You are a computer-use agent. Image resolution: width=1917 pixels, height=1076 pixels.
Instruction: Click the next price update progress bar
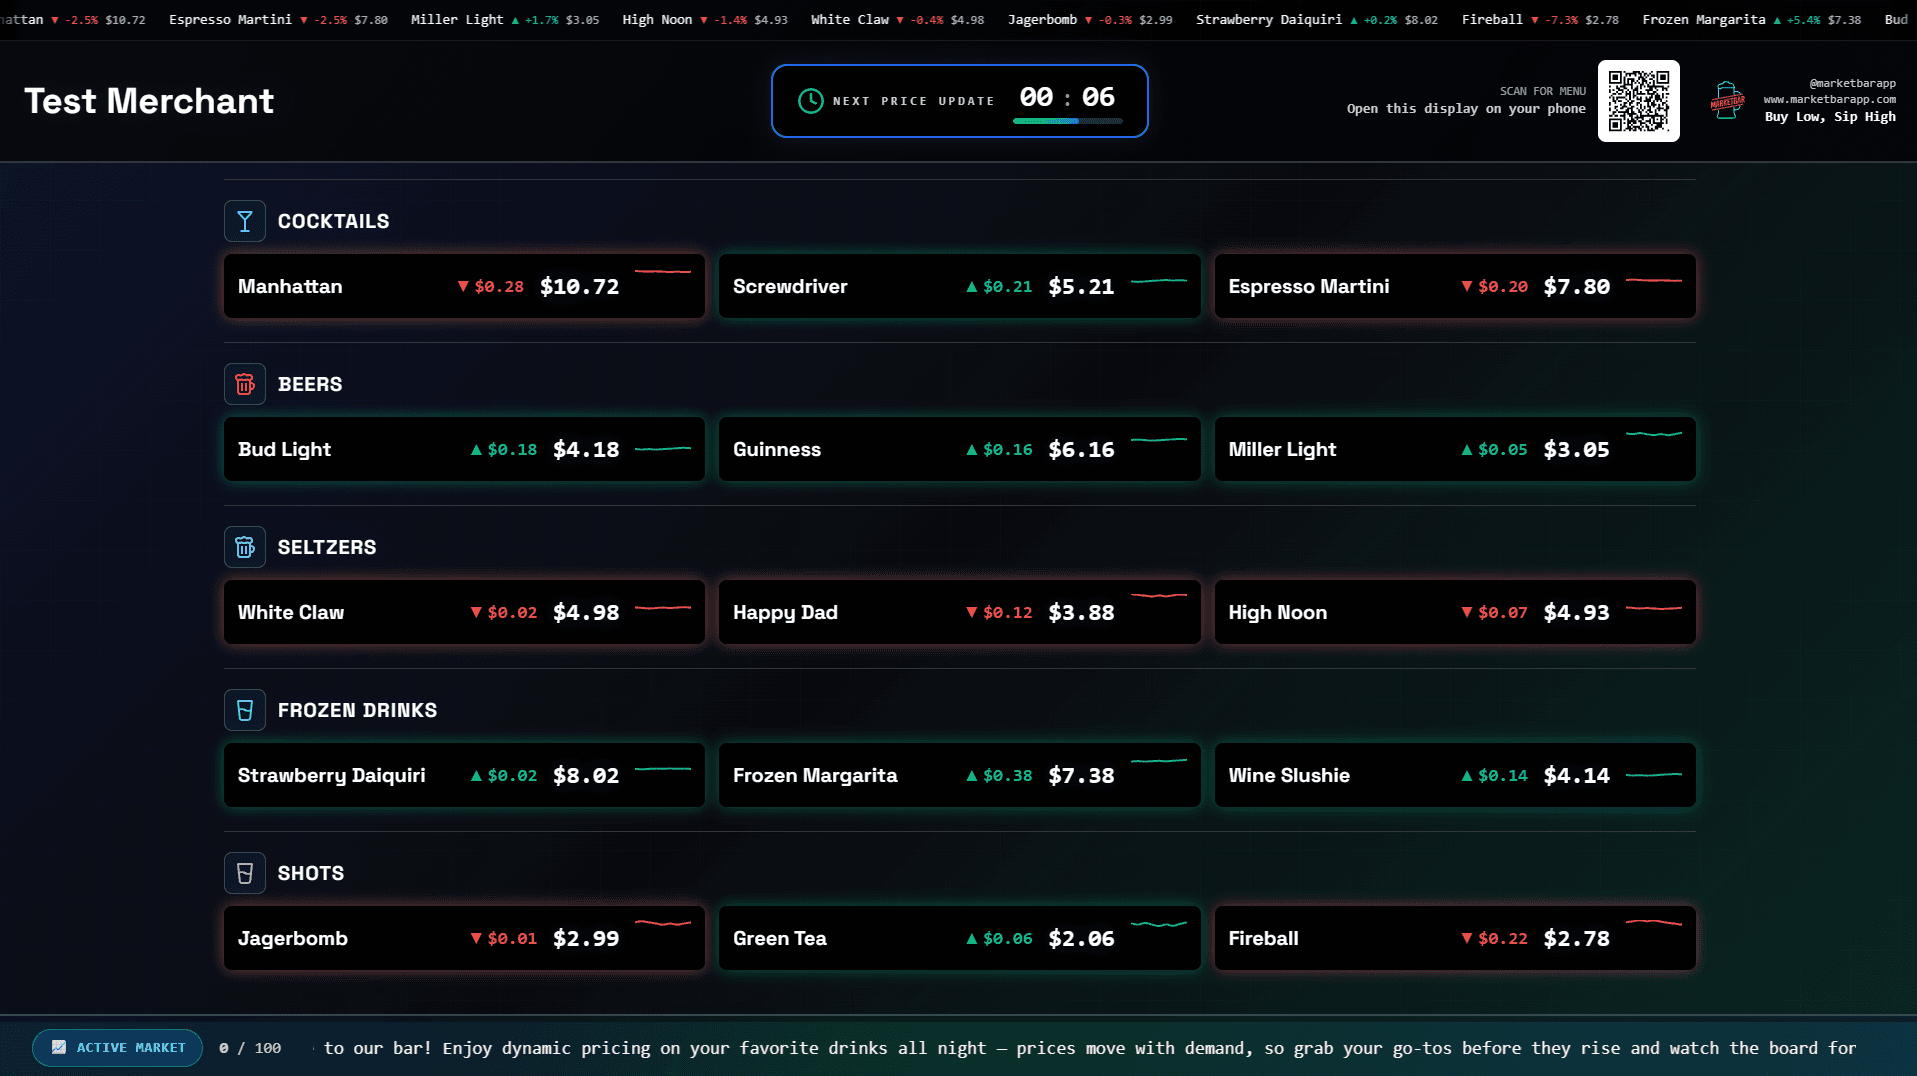point(1067,121)
